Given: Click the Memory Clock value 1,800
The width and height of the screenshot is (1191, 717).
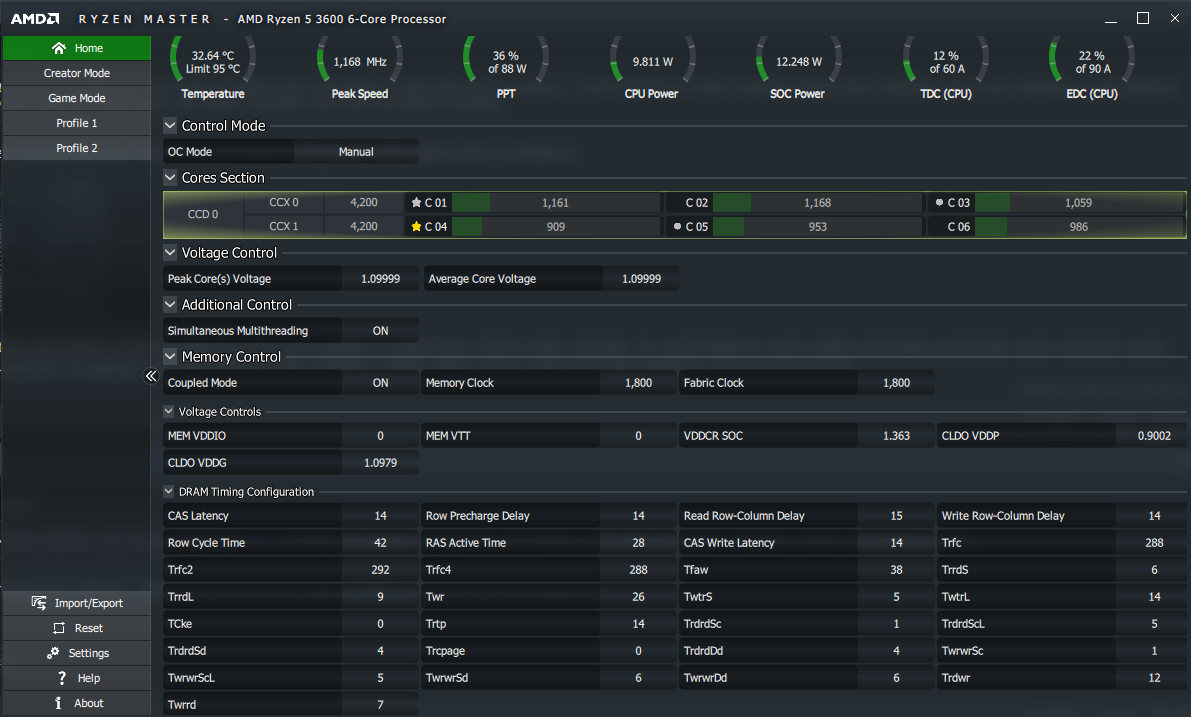Looking at the screenshot, I should [x=638, y=383].
